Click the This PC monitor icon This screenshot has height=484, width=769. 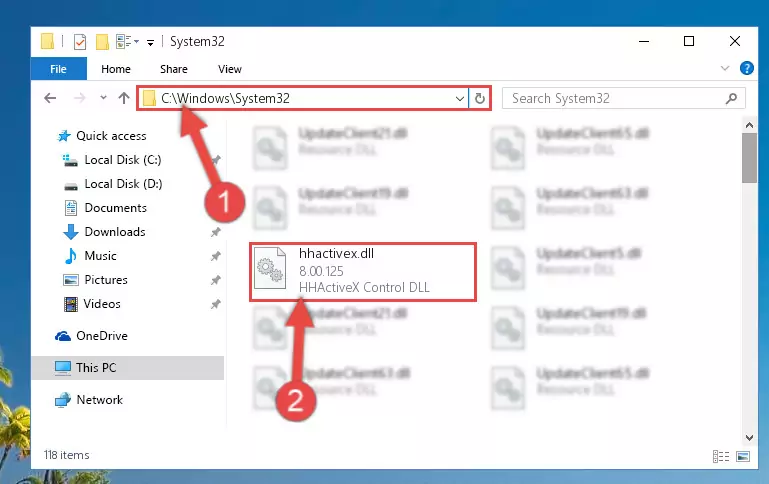63,368
